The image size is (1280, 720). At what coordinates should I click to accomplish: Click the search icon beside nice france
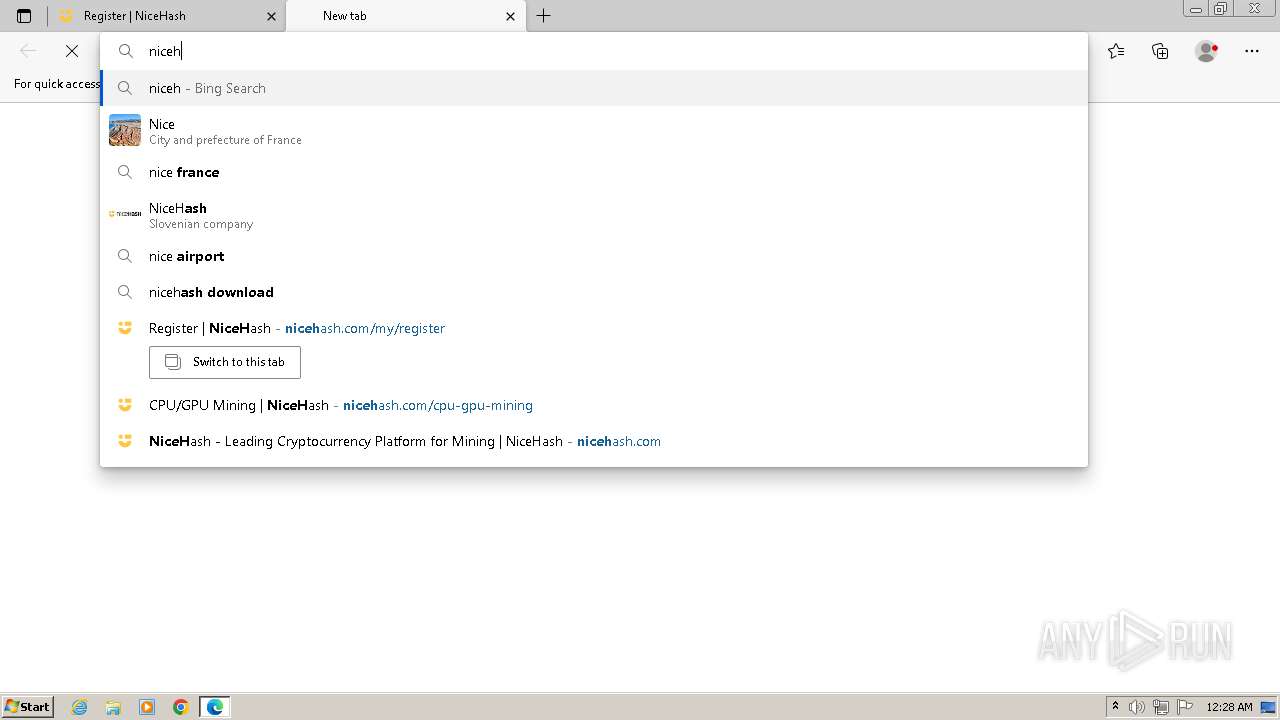[125, 172]
